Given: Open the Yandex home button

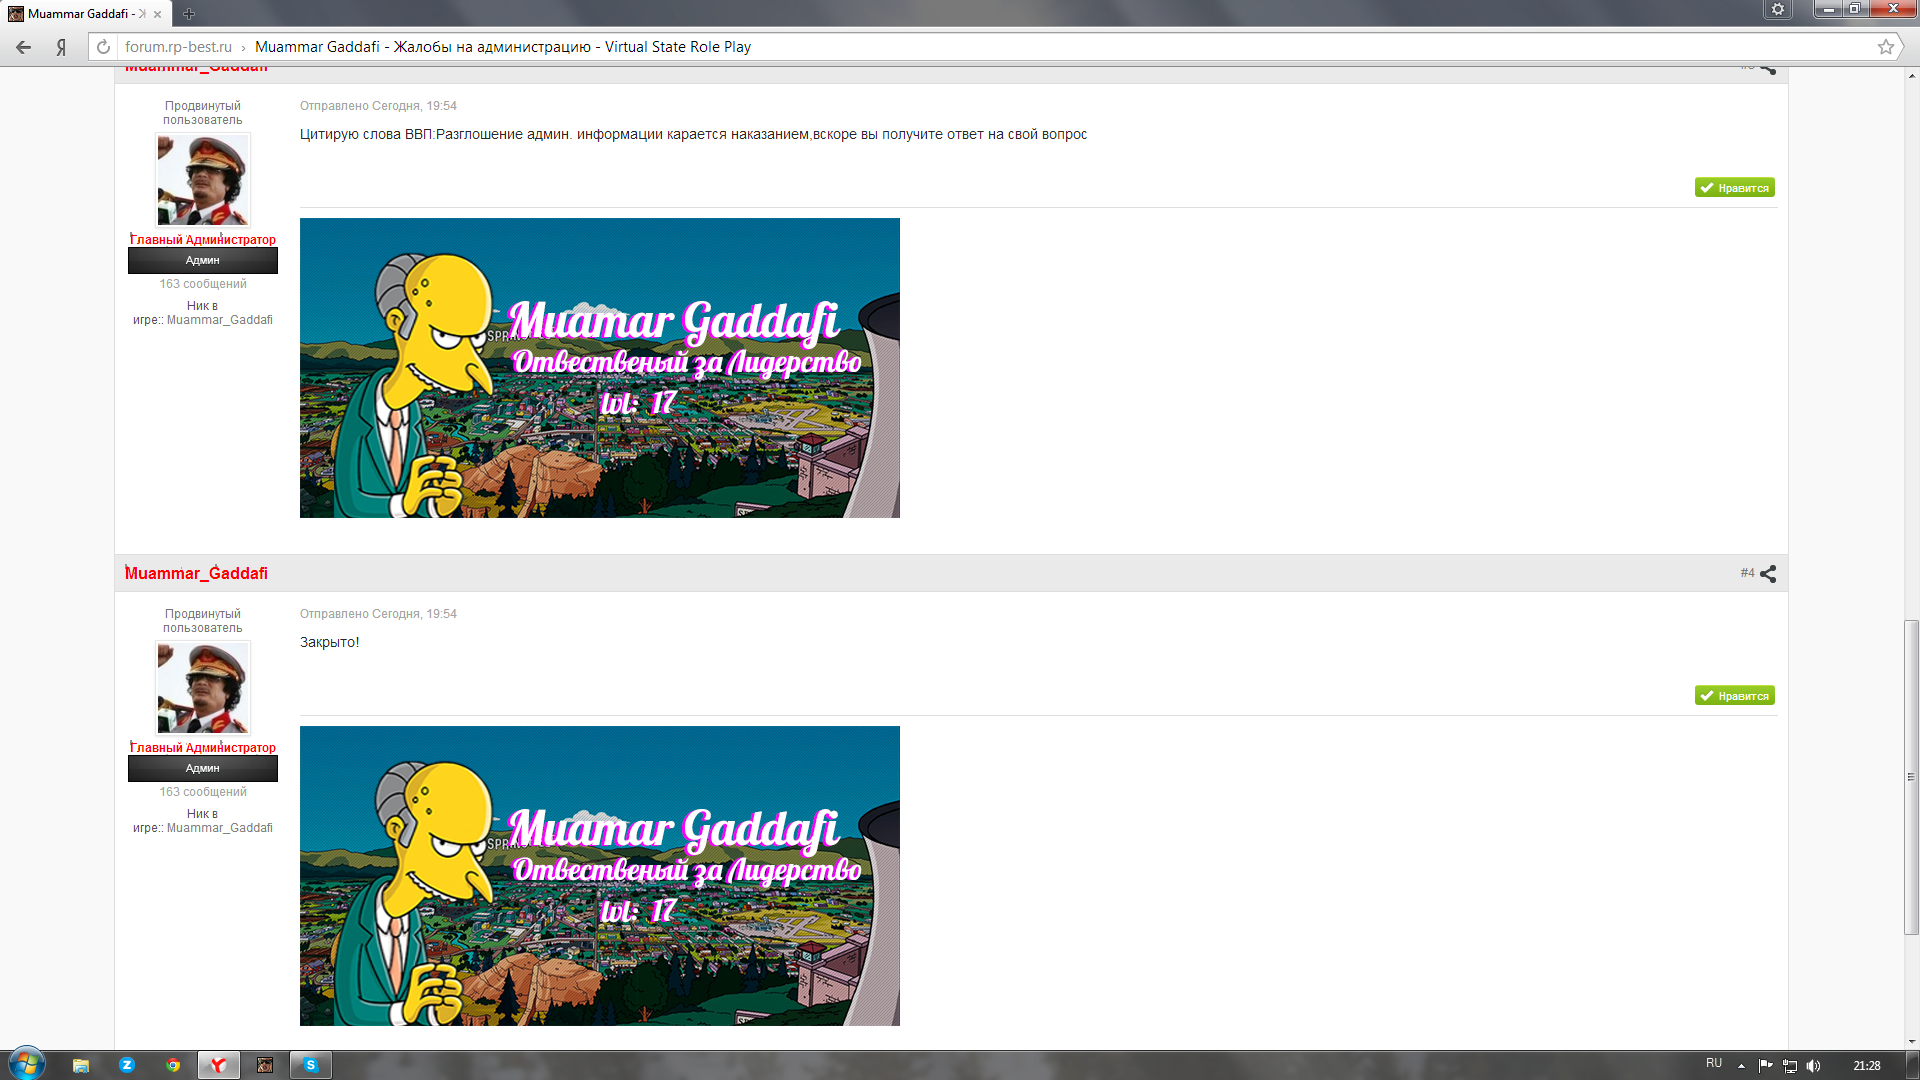Looking at the screenshot, I should point(61,47).
